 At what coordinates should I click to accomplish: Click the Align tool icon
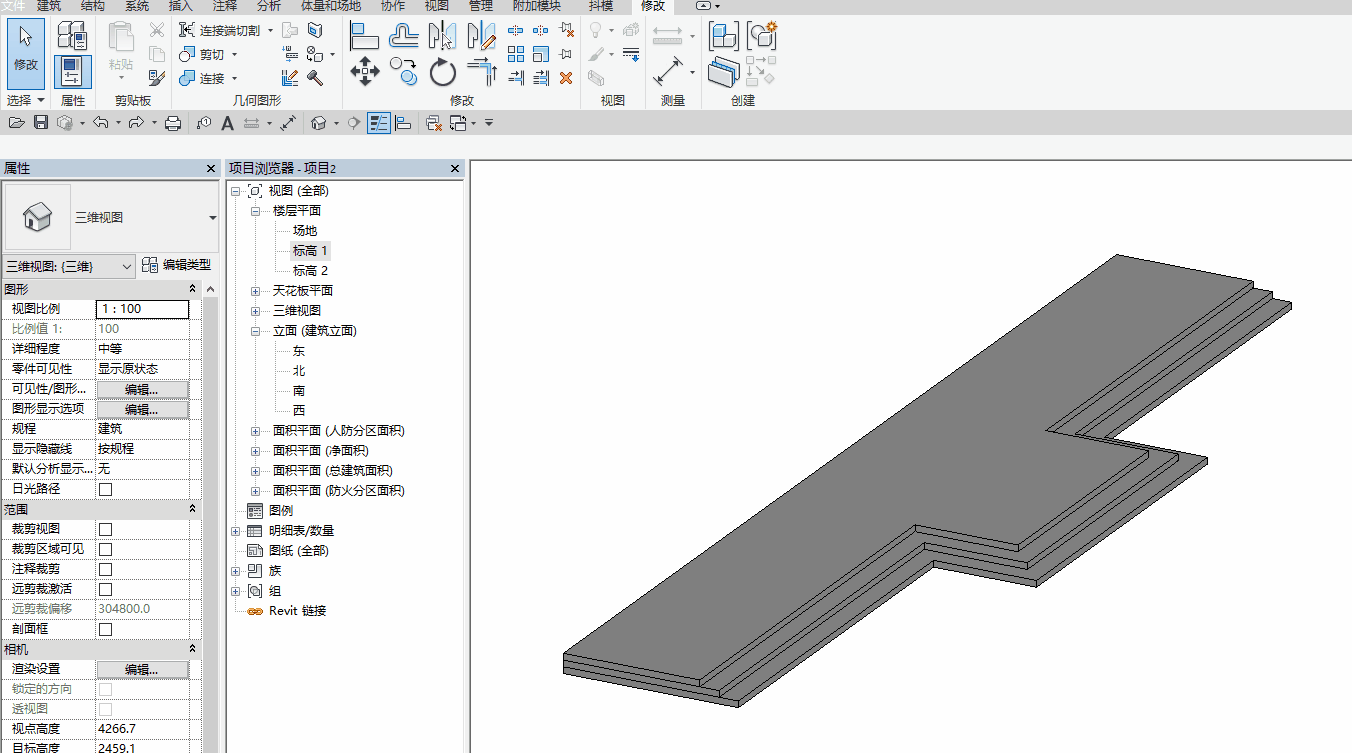pos(364,37)
